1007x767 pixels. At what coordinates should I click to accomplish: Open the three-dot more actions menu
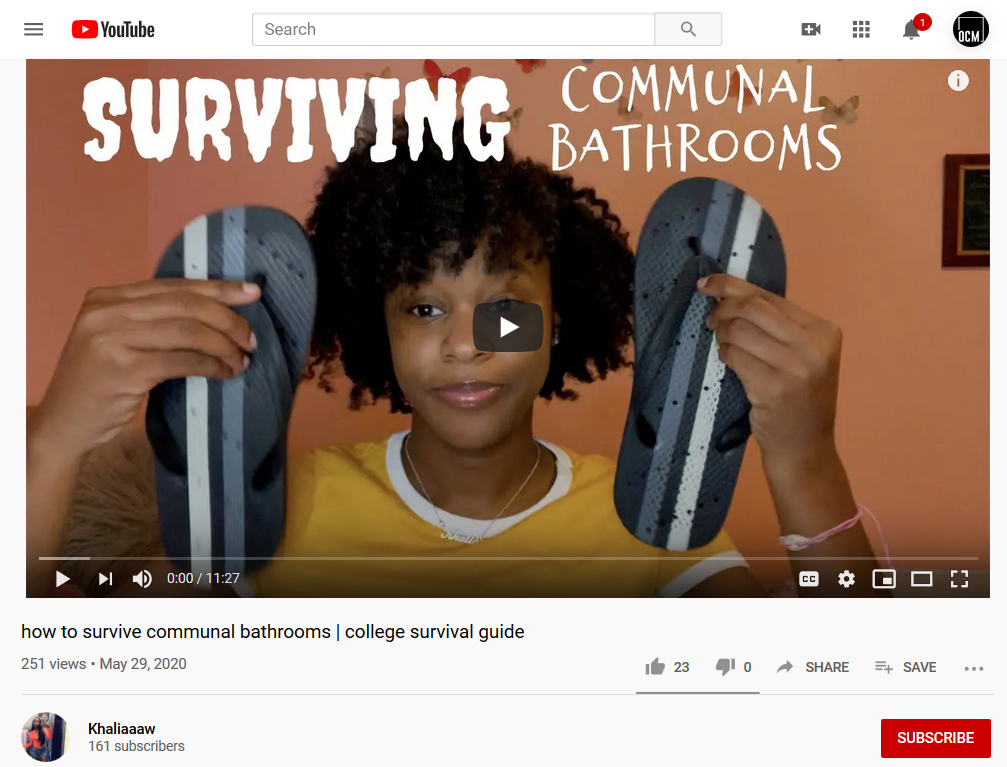(x=974, y=669)
